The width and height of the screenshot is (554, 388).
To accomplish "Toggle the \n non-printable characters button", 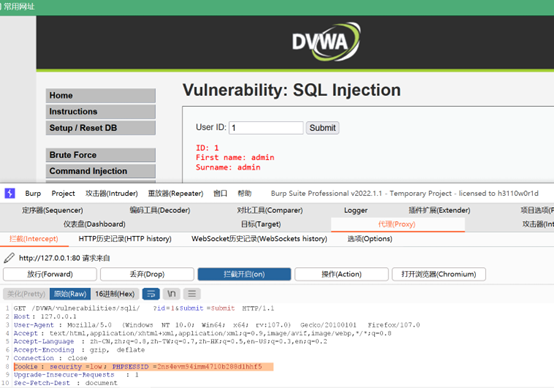I will tap(171, 294).
